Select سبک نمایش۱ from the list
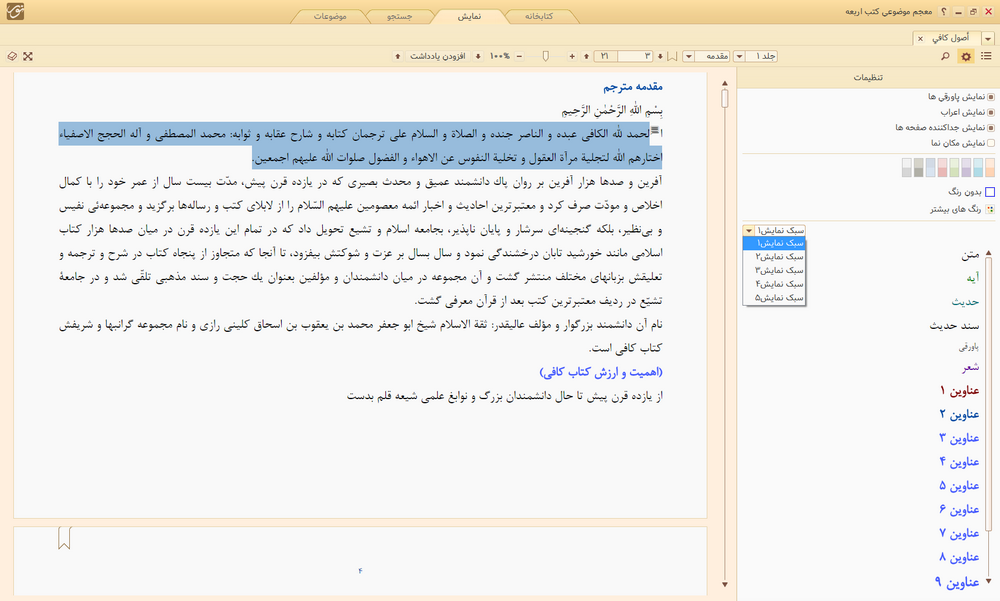 (x=774, y=243)
